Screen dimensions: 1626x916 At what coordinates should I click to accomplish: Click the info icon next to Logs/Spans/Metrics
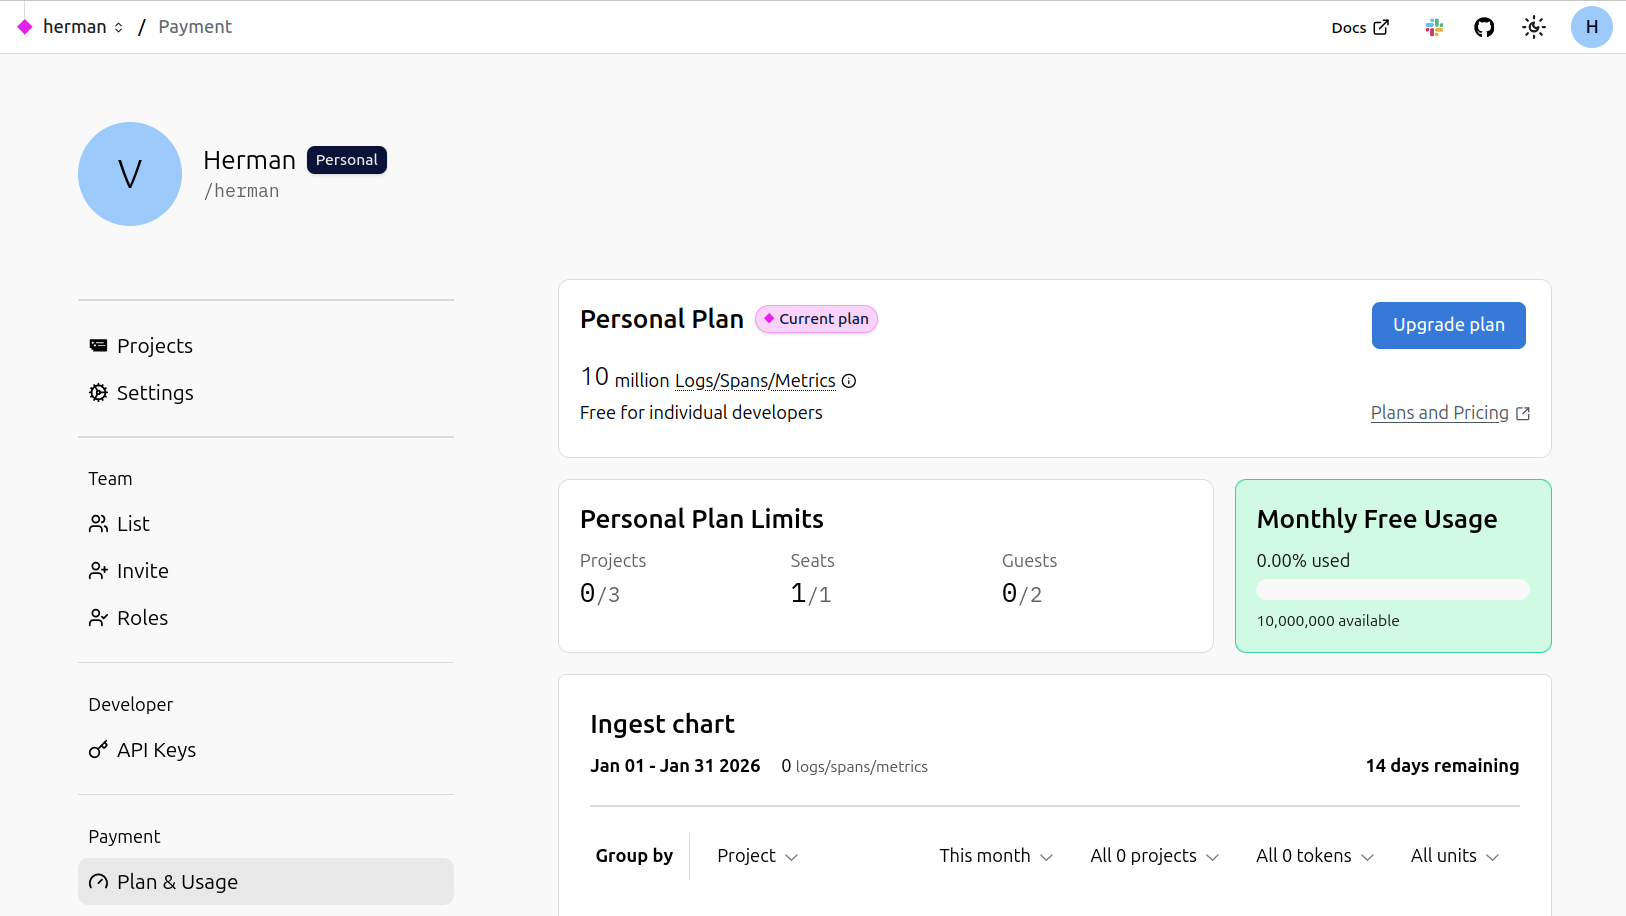tap(848, 381)
